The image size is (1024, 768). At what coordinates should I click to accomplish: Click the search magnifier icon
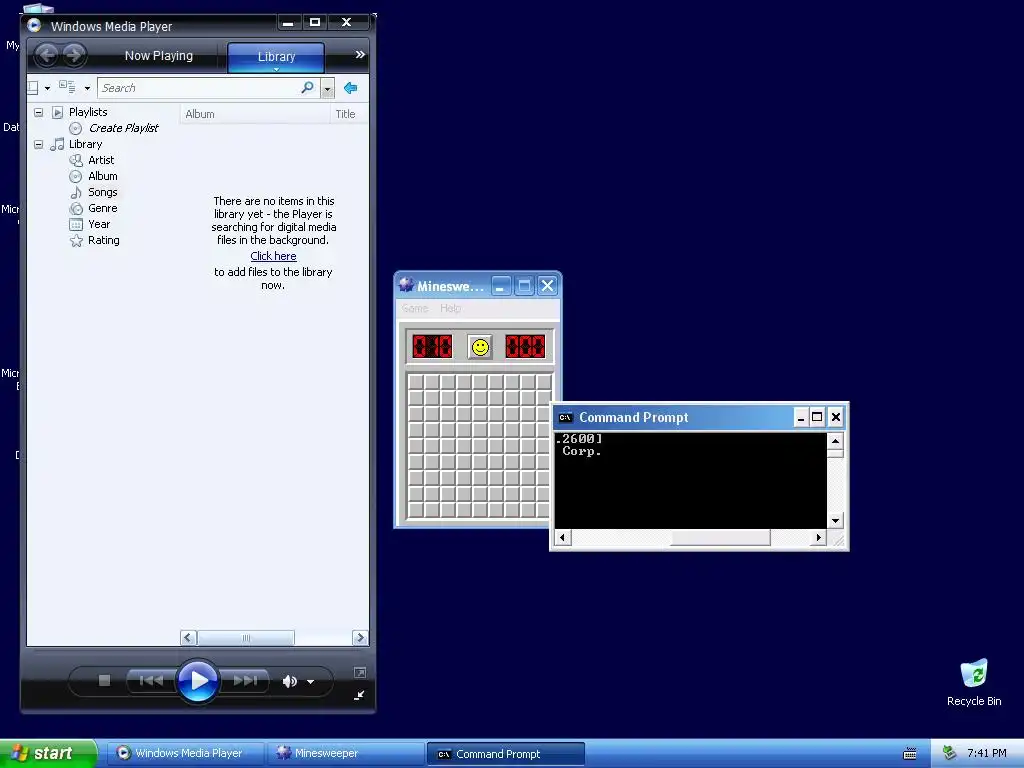click(x=308, y=88)
